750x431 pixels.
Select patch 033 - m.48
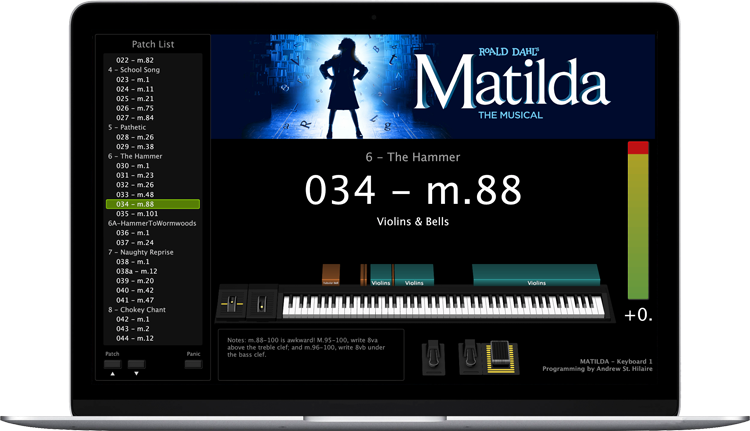tap(153, 195)
